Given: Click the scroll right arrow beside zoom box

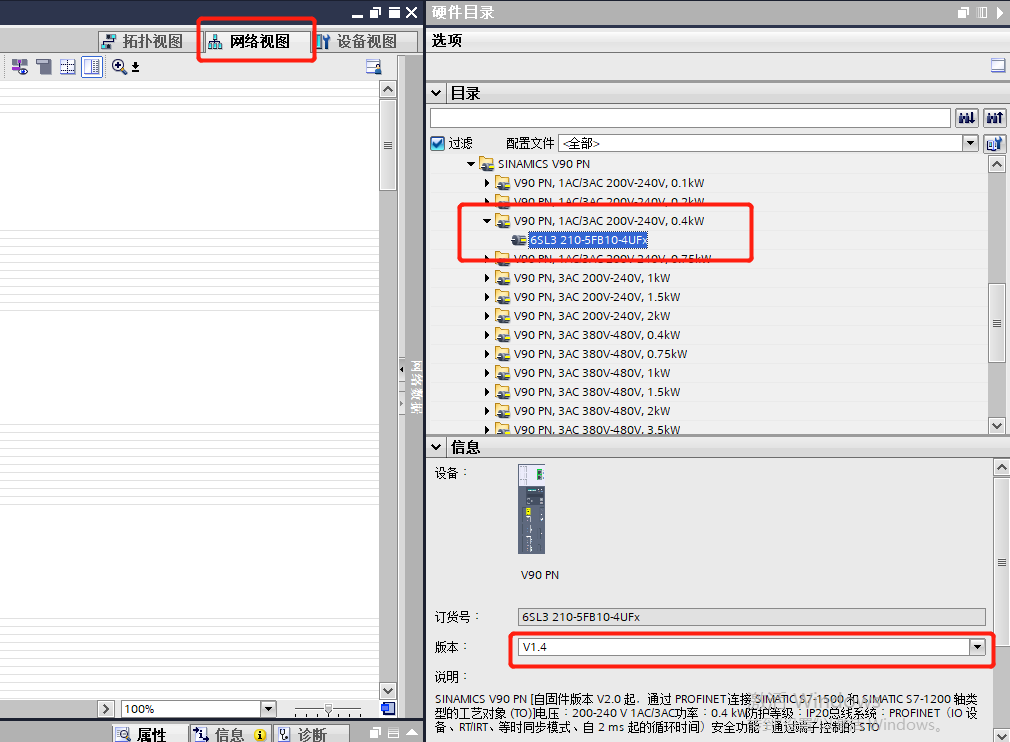Looking at the screenshot, I should [x=106, y=709].
